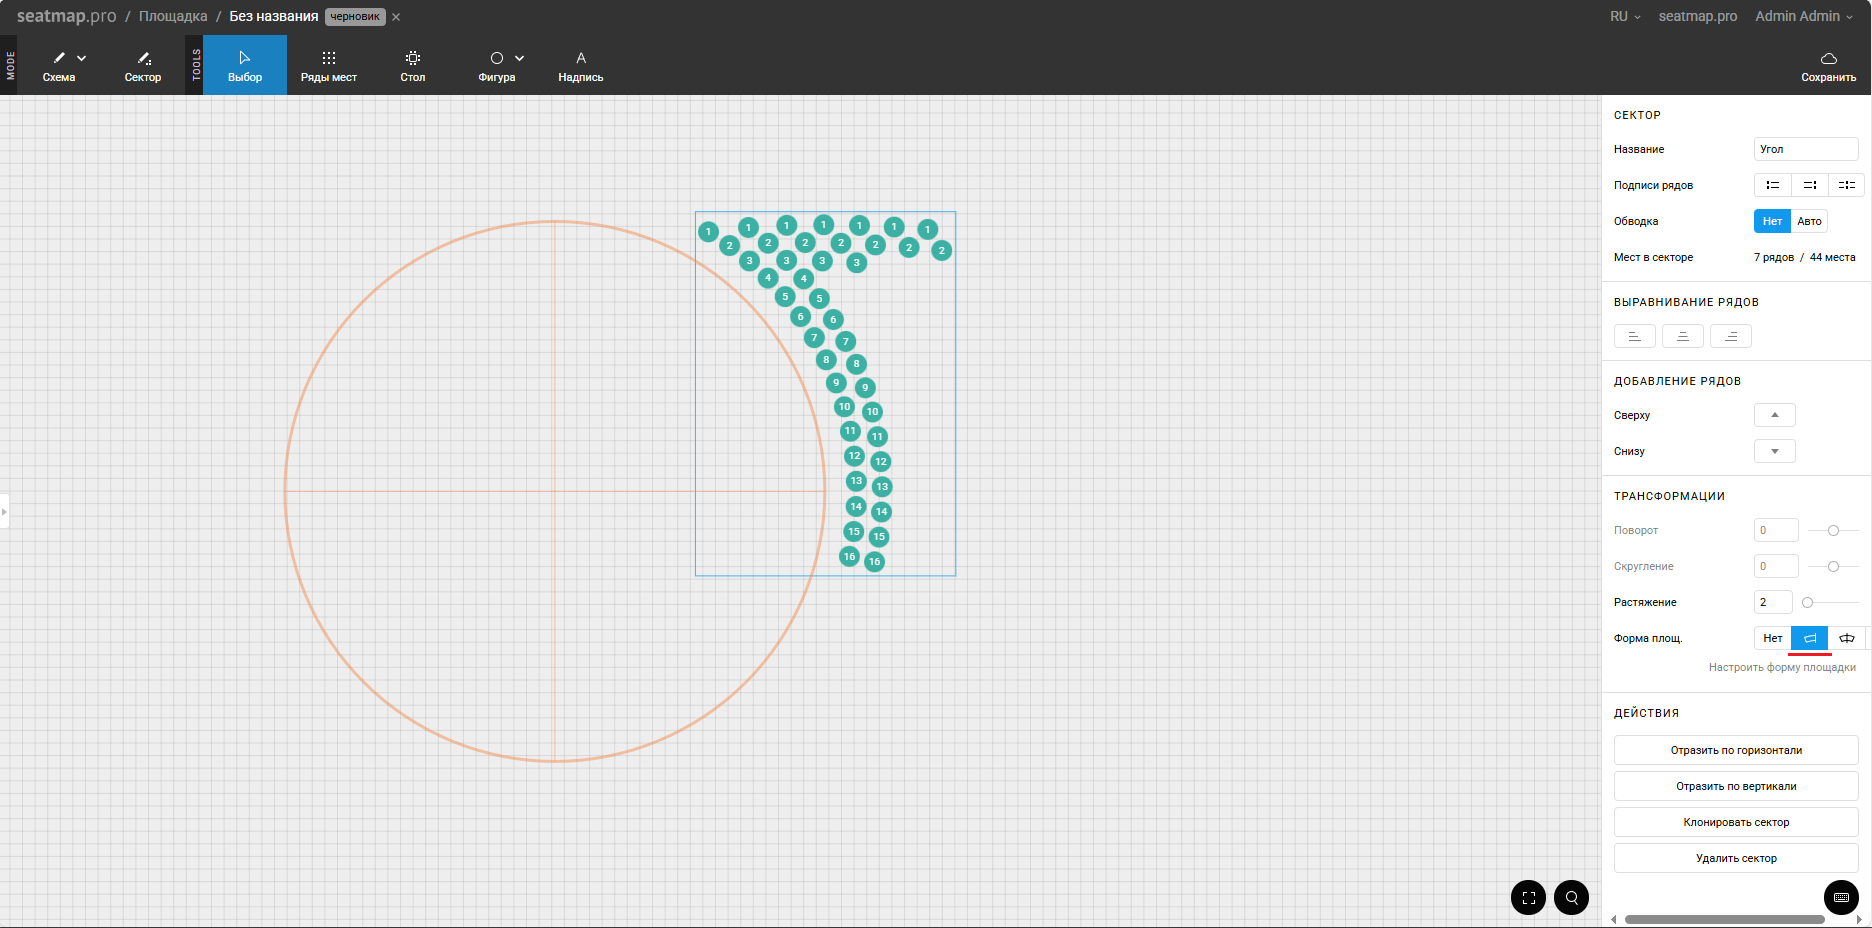Choose the Ряды мест tool
This screenshot has height=928, width=1872.
[329, 66]
